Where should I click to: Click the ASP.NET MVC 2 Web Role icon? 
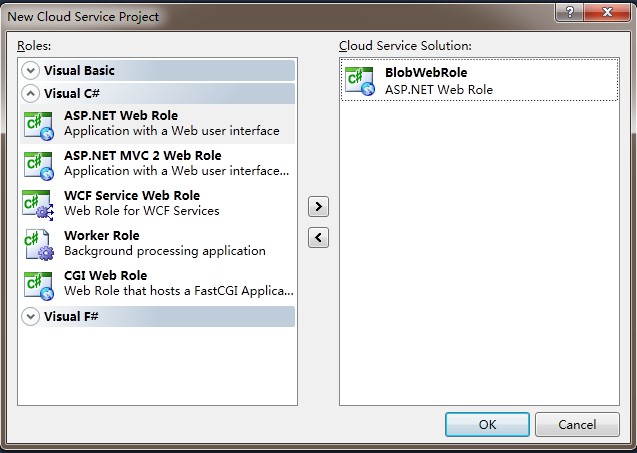(38, 163)
